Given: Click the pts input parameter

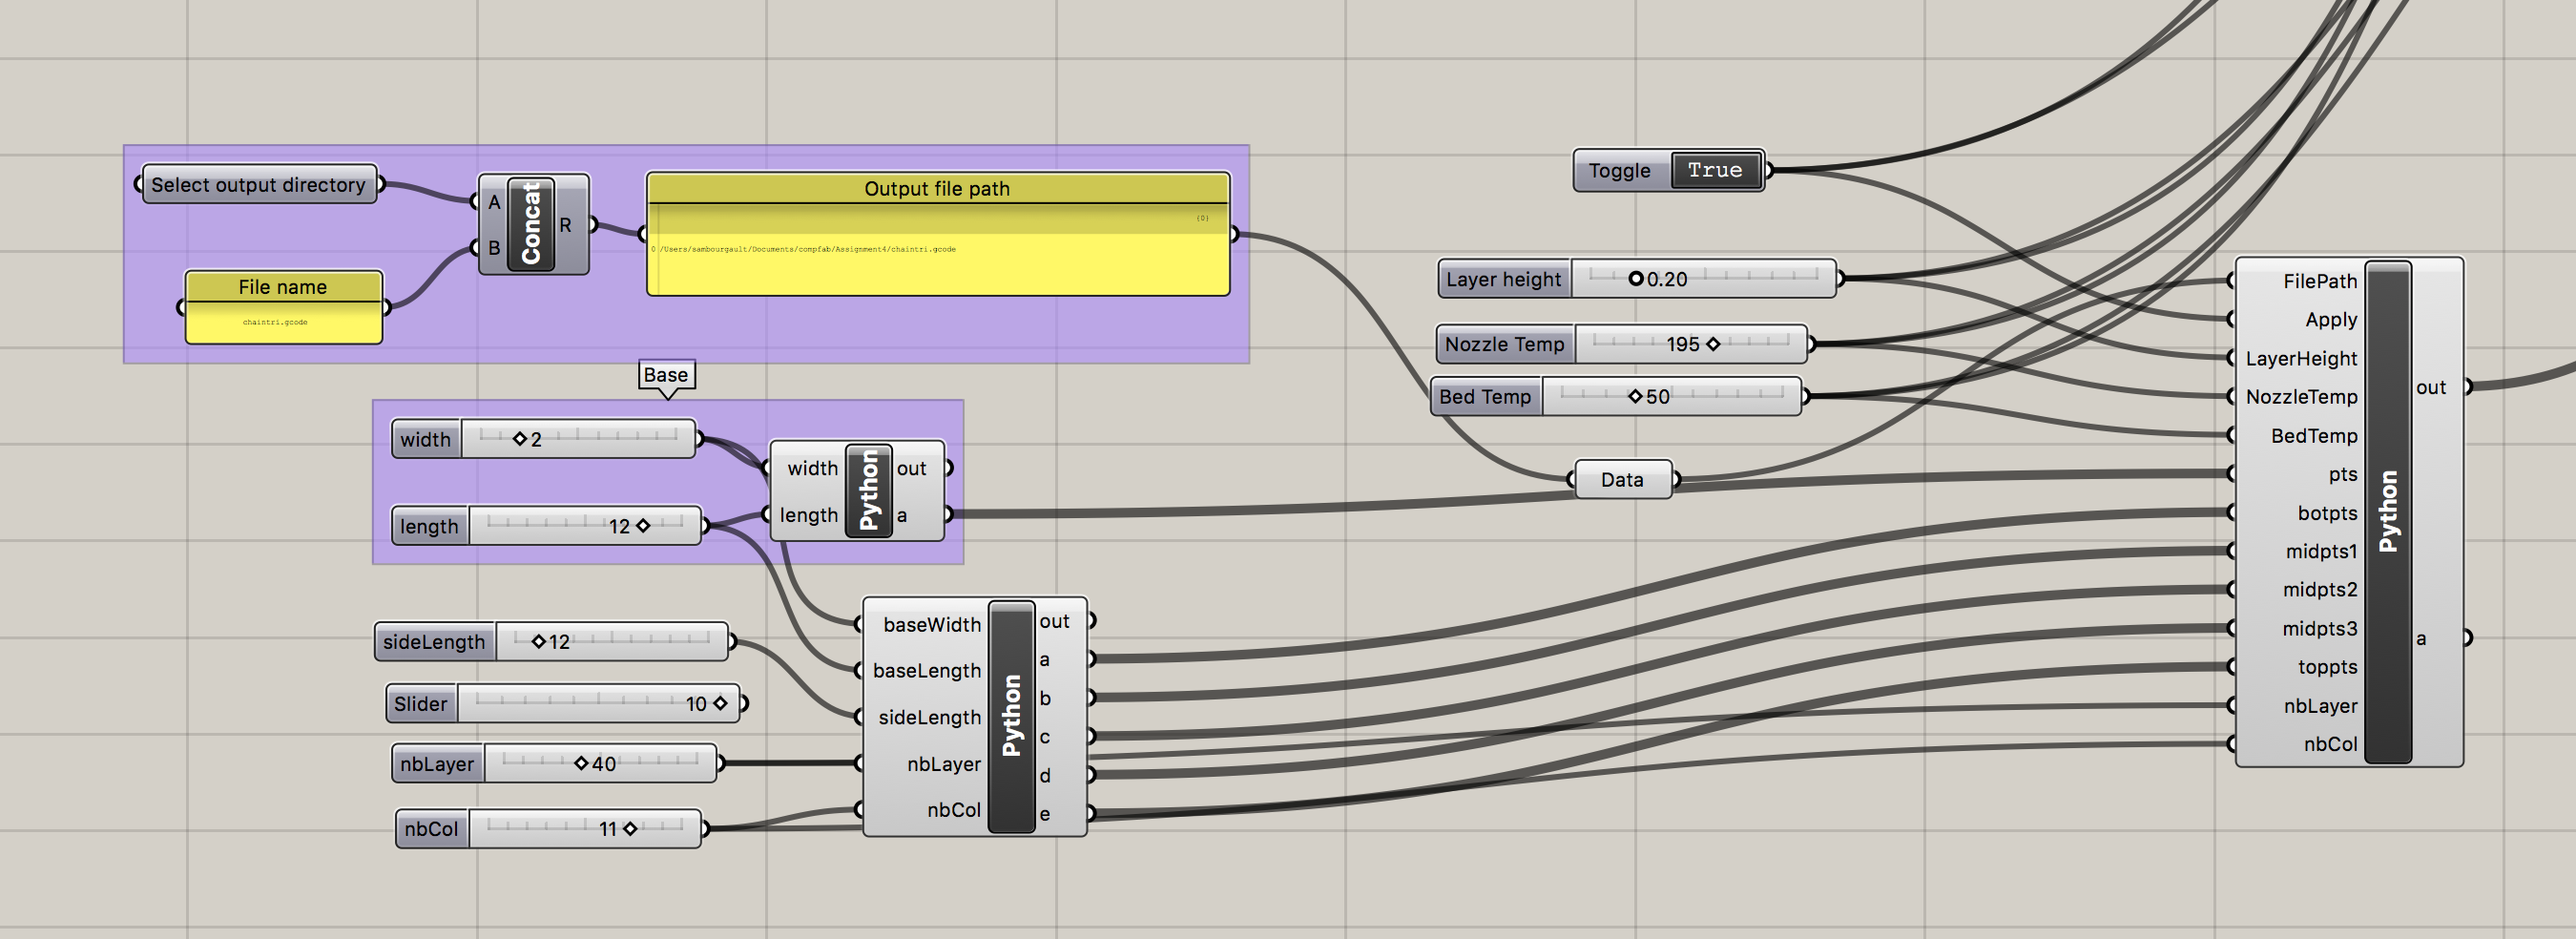Looking at the screenshot, I should pos(2343,474).
